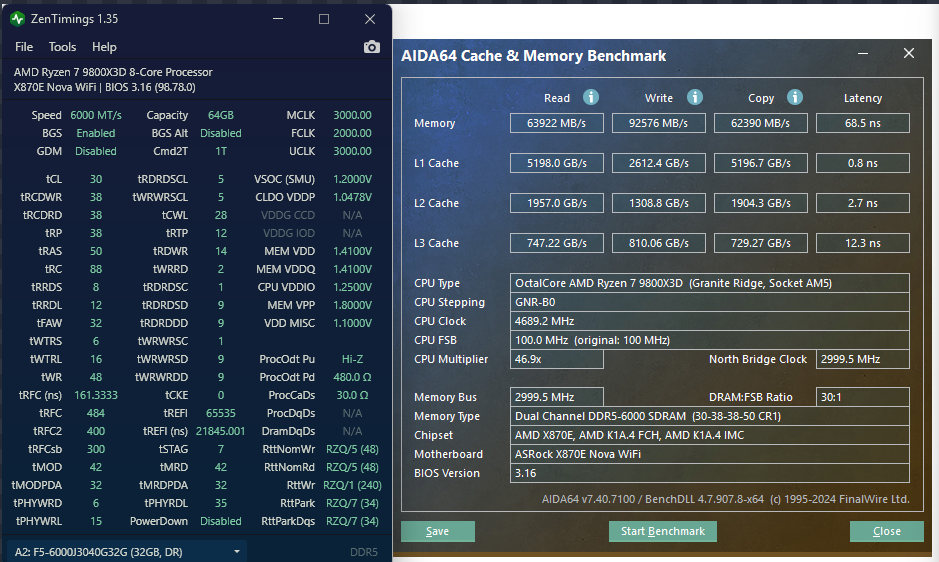Click the CPU Type value field
Viewport: 939px width, 562px height.
(x=710, y=283)
